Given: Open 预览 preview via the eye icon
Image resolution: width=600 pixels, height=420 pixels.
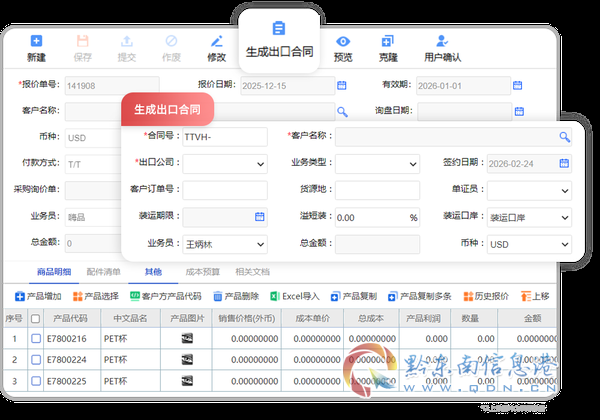Looking at the screenshot, I should point(343,41).
